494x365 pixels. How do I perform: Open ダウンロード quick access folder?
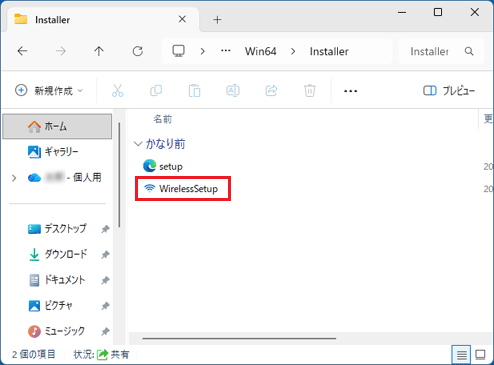tap(57, 254)
